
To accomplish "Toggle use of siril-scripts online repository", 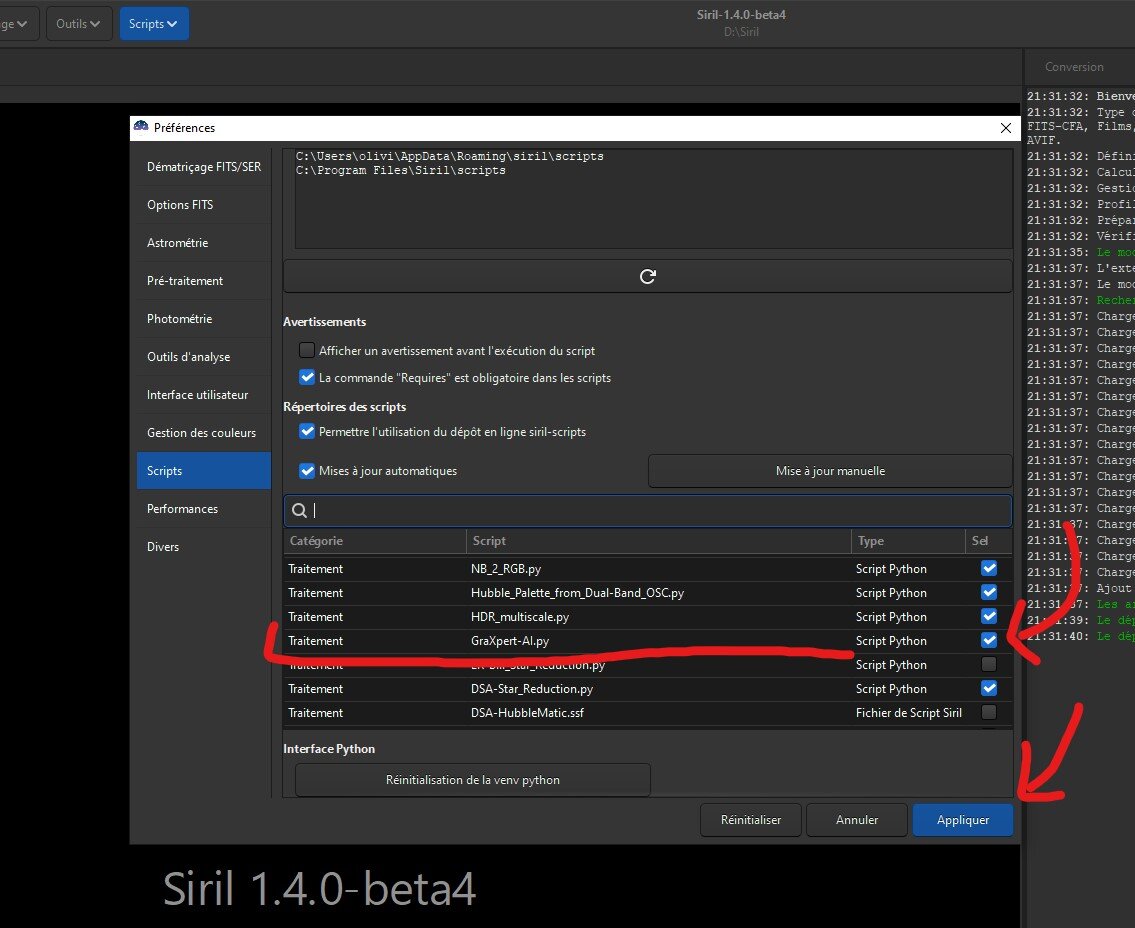I will (x=307, y=431).
